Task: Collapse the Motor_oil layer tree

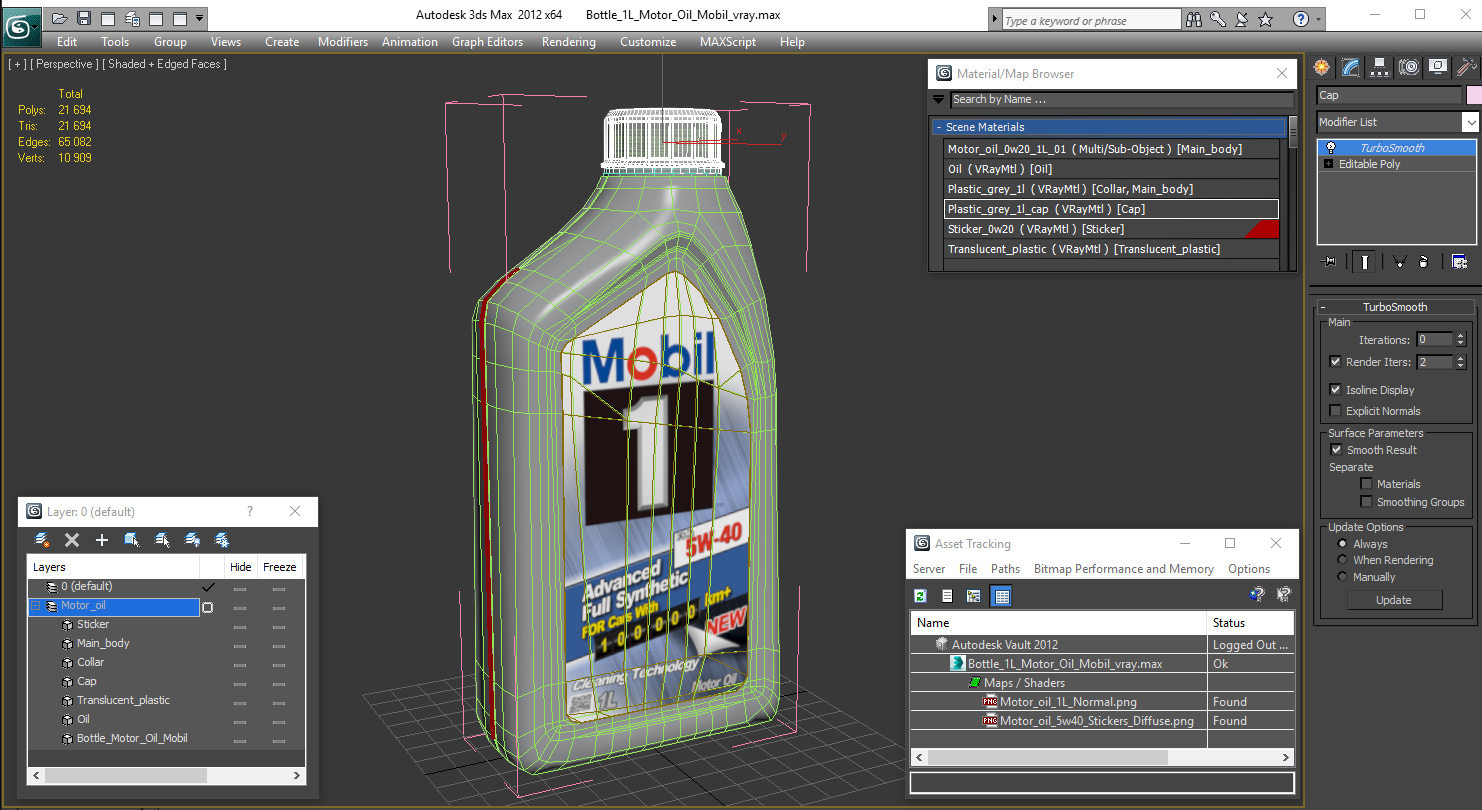Action: (36, 606)
